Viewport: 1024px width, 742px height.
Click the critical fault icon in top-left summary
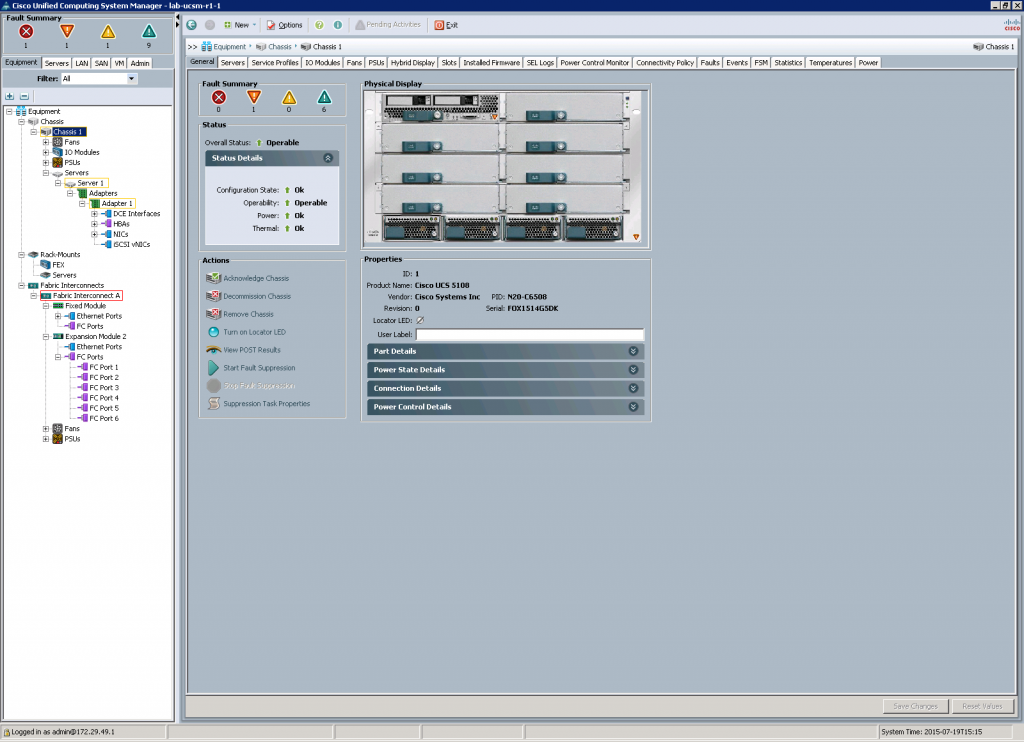click(26, 32)
